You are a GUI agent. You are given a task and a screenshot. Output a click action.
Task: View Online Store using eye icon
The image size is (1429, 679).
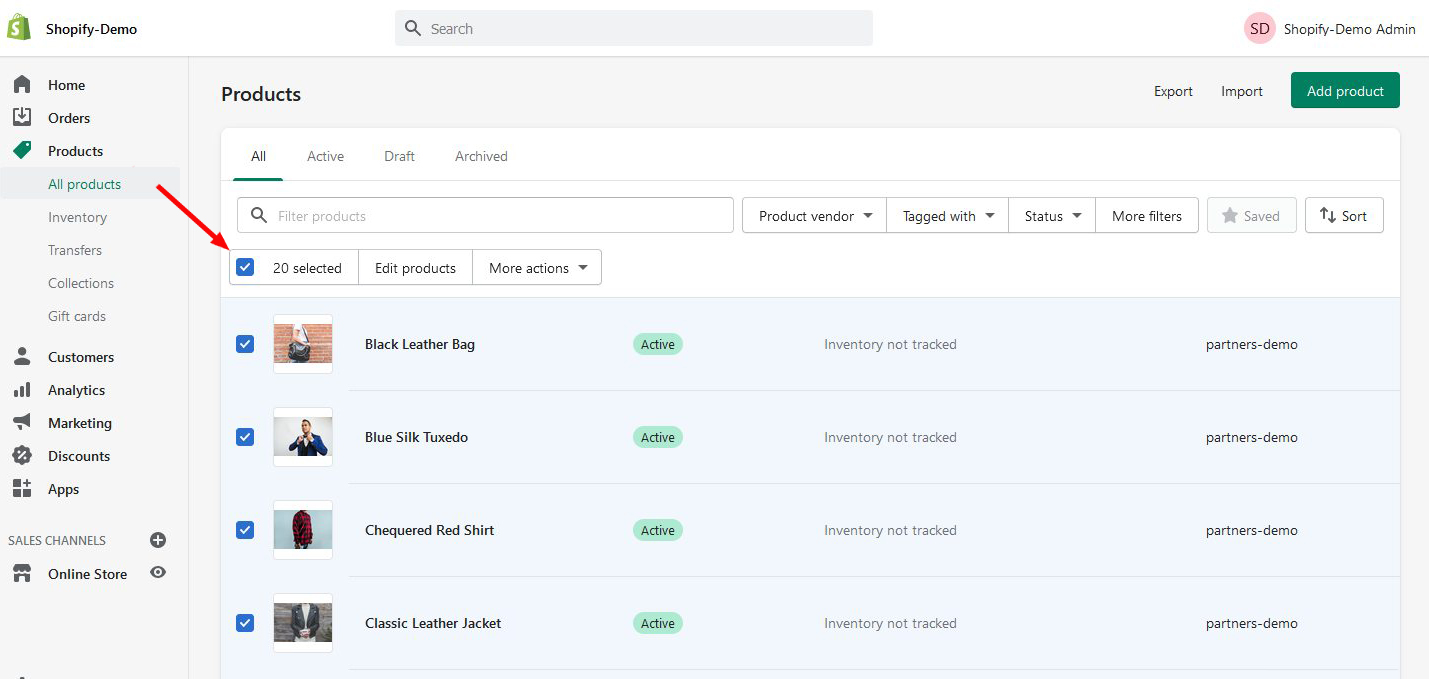pos(157,573)
